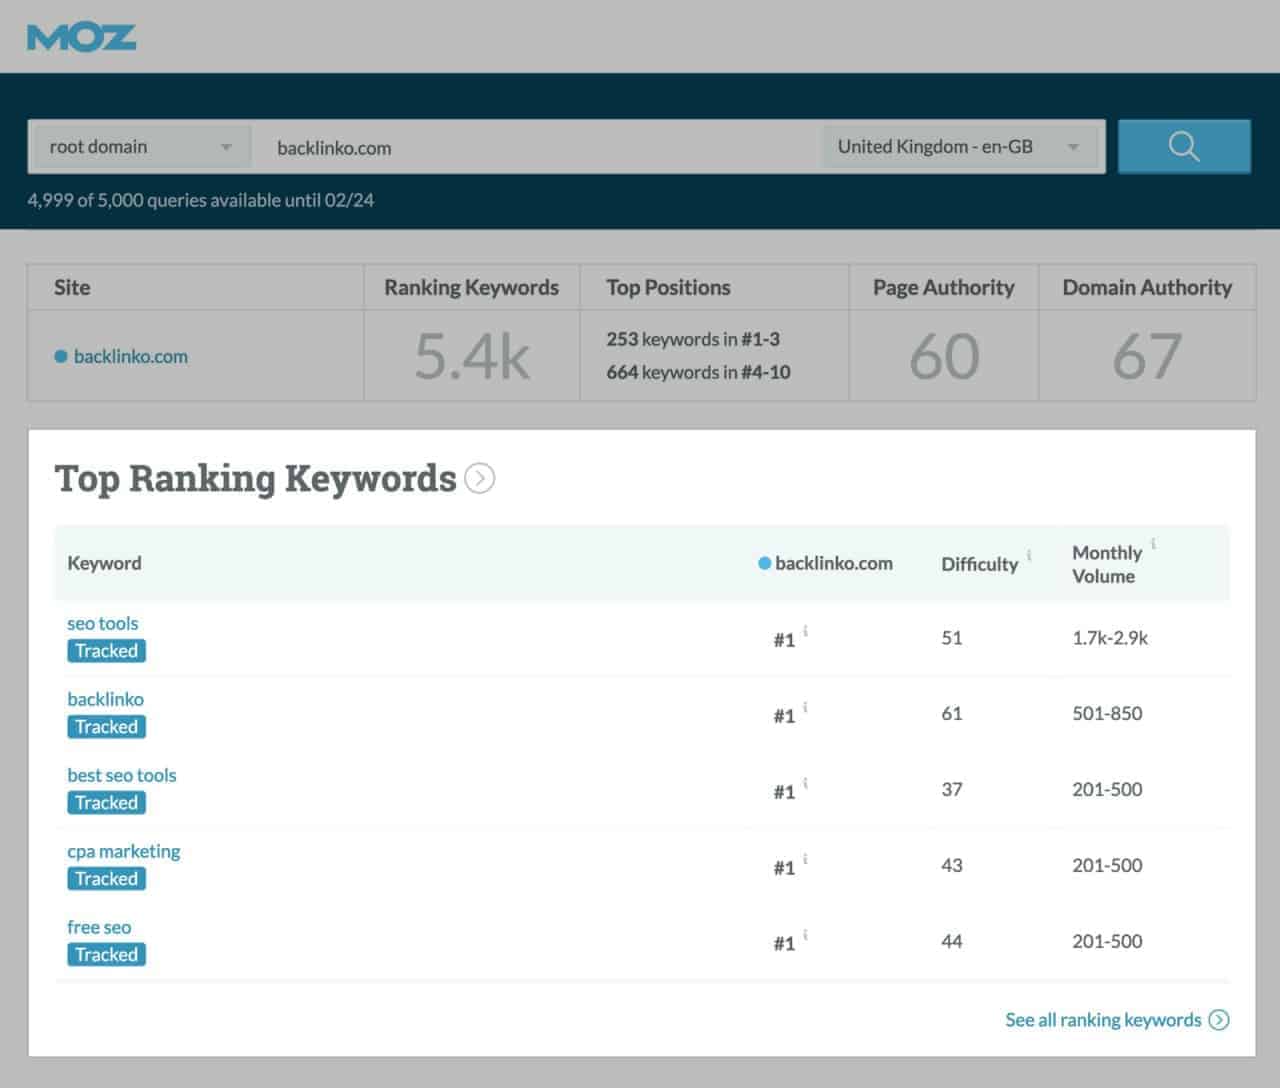The image size is (1280, 1088).
Task: Open the 'seo tools' keyword link
Action: [103, 623]
